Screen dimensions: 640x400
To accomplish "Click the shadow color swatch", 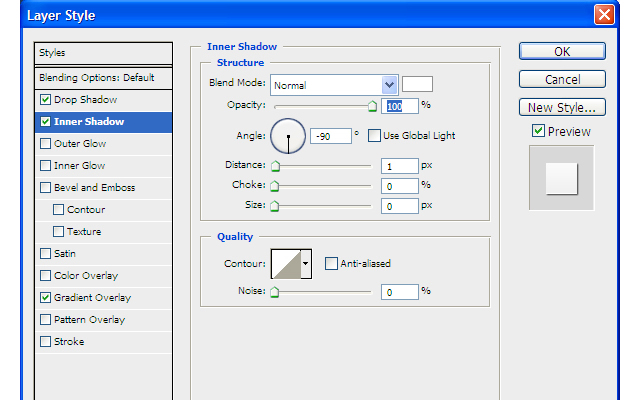I will click(417, 85).
